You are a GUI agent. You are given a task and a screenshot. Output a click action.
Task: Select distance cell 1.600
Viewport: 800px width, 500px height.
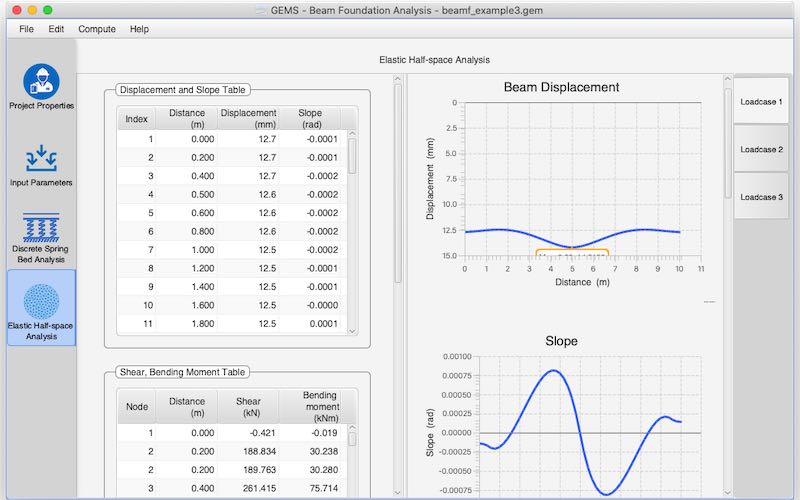click(187, 305)
